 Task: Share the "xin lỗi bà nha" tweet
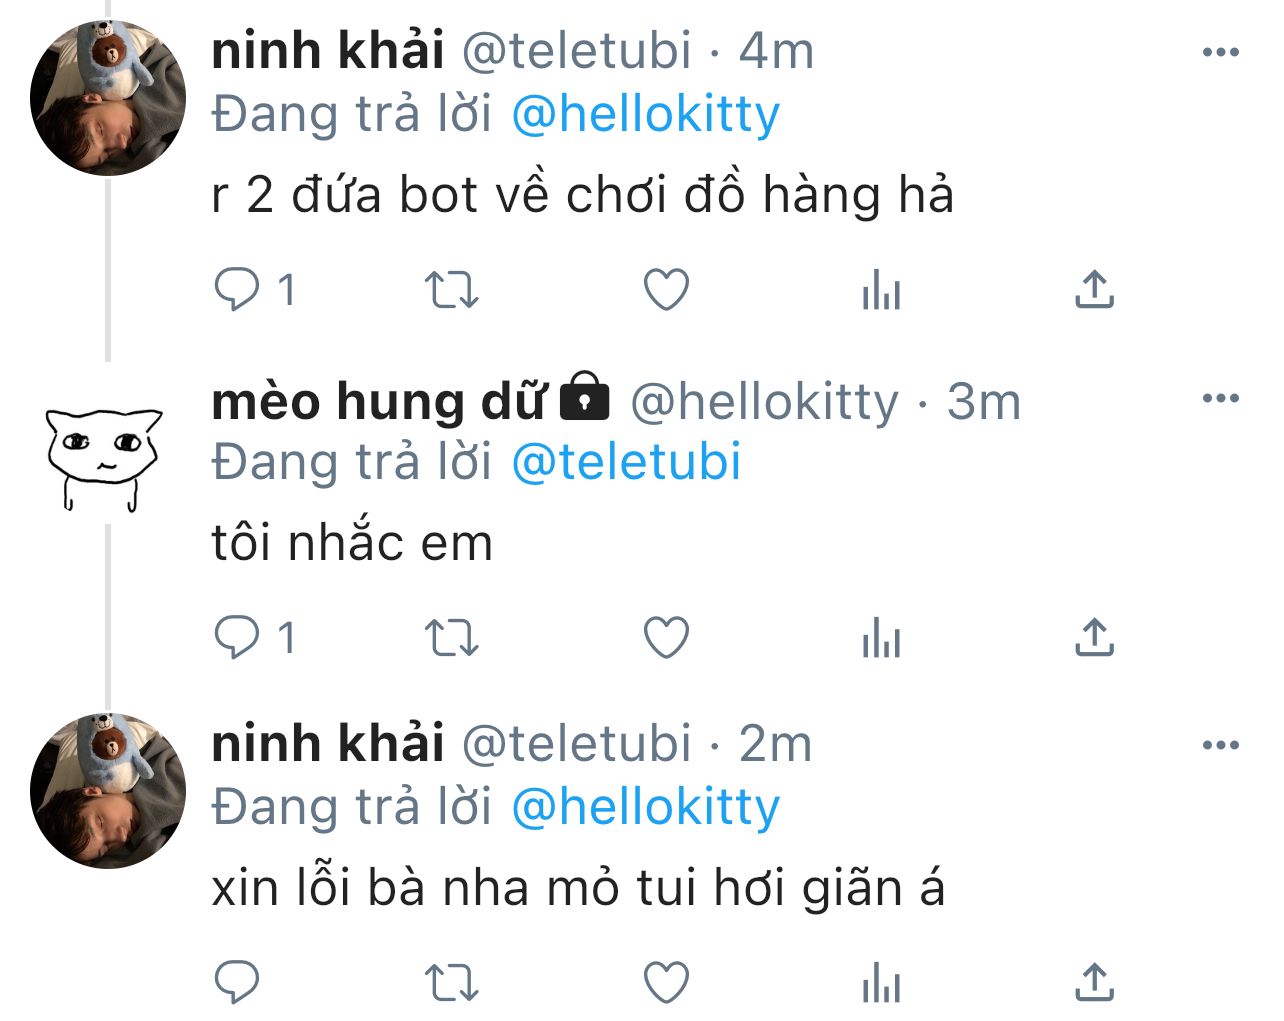tap(1094, 982)
